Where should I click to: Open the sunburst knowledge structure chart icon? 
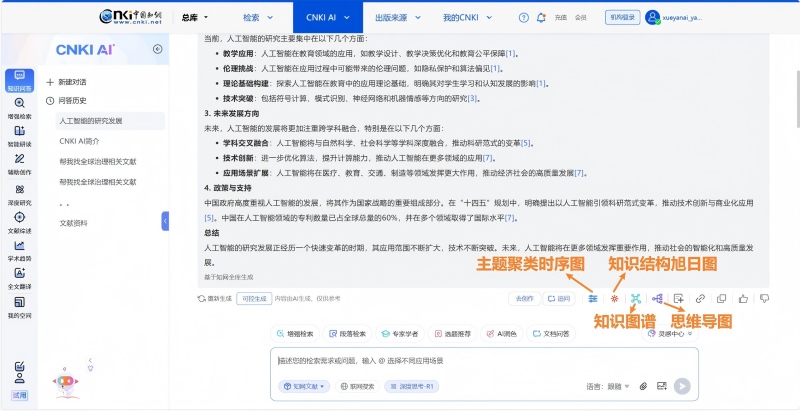[614, 298]
